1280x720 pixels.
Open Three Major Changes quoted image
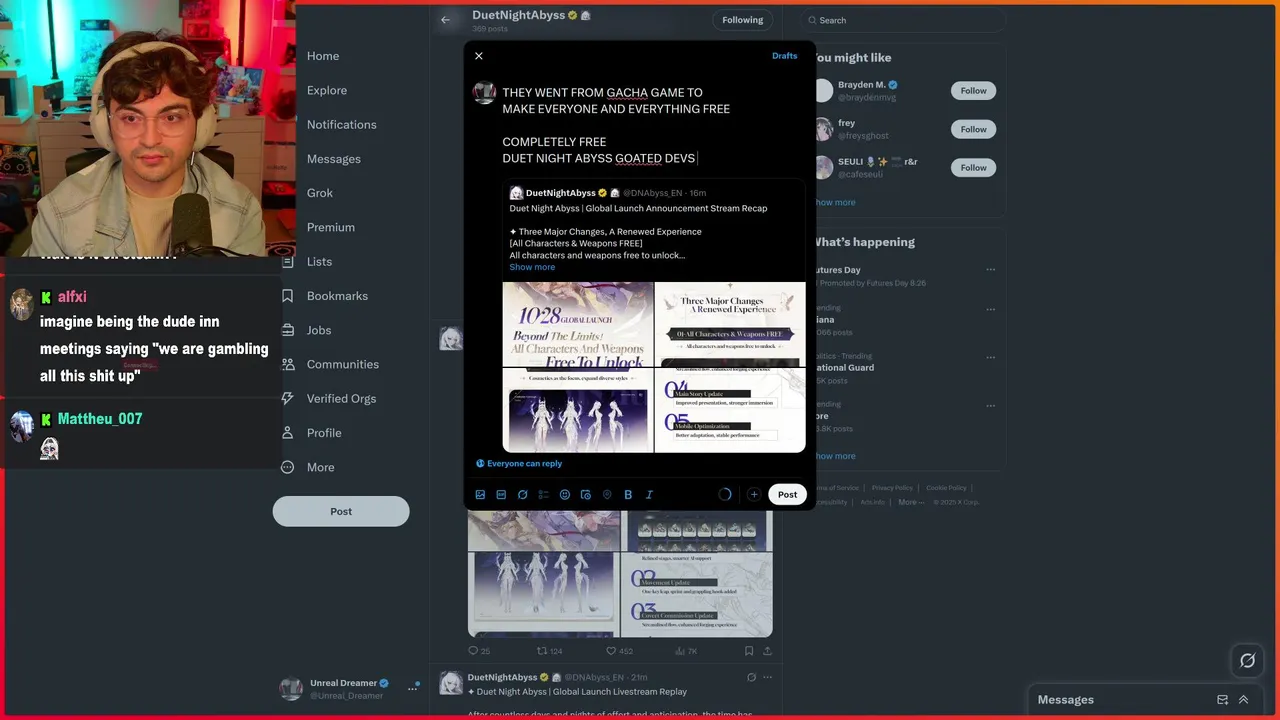click(x=730, y=324)
